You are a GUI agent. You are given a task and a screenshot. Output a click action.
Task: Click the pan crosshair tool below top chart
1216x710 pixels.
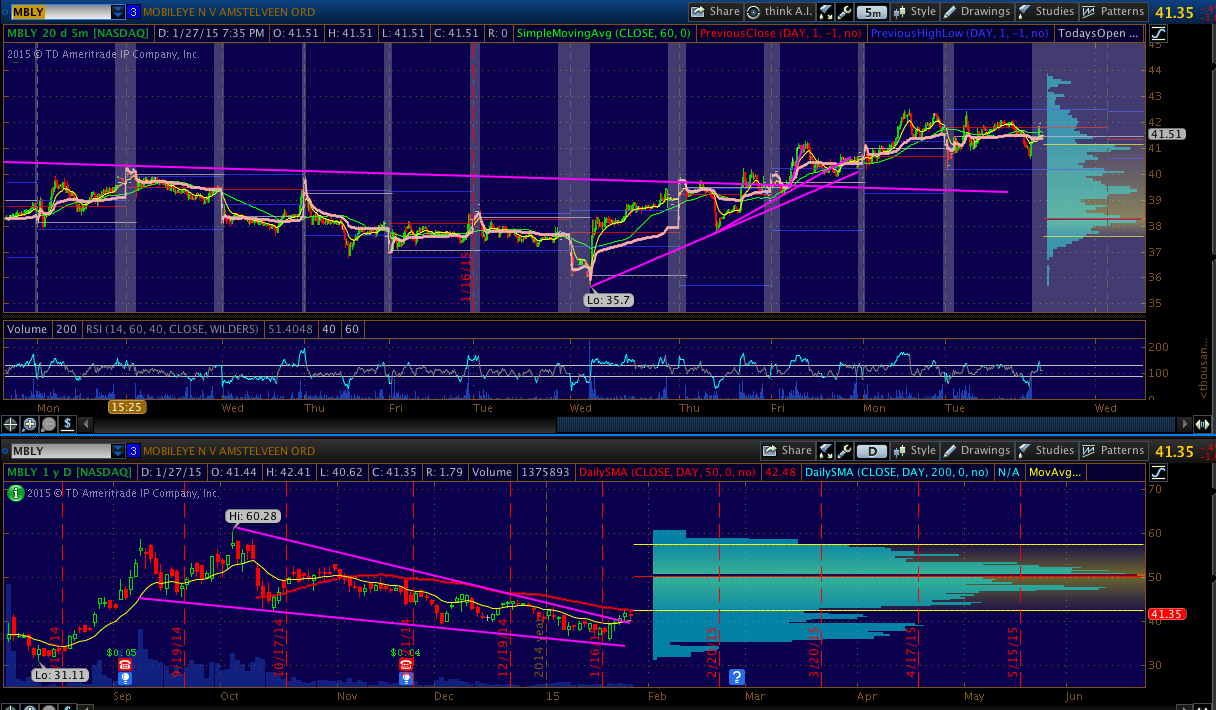(11, 423)
